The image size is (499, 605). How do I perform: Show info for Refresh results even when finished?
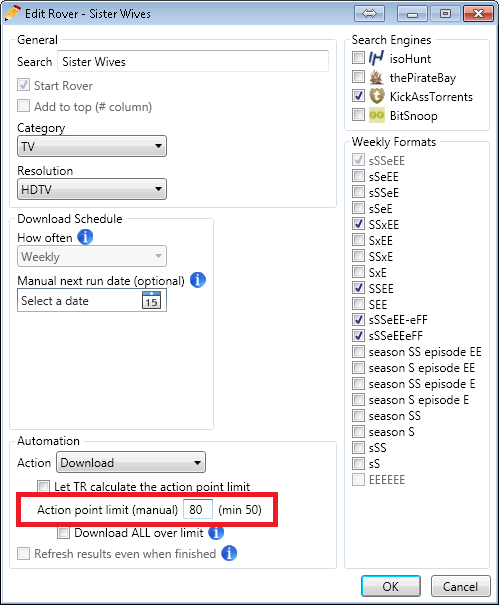click(x=229, y=553)
